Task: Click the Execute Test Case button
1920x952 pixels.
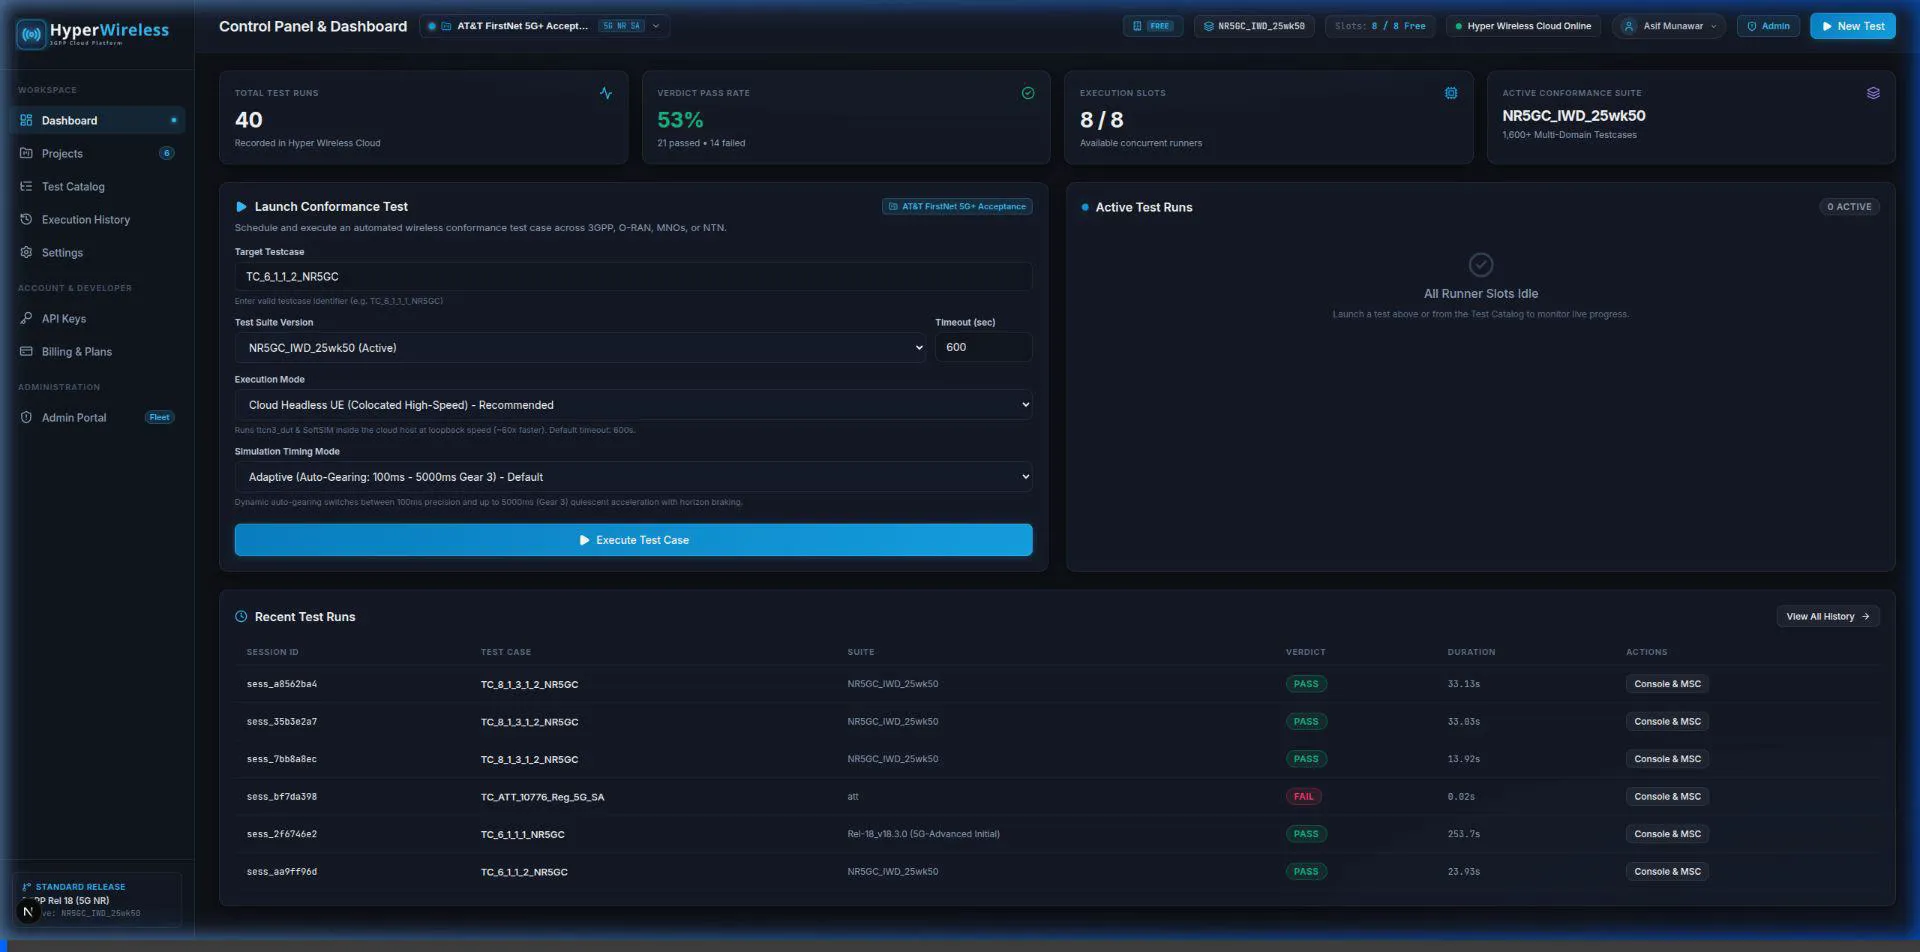Action: [x=633, y=540]
